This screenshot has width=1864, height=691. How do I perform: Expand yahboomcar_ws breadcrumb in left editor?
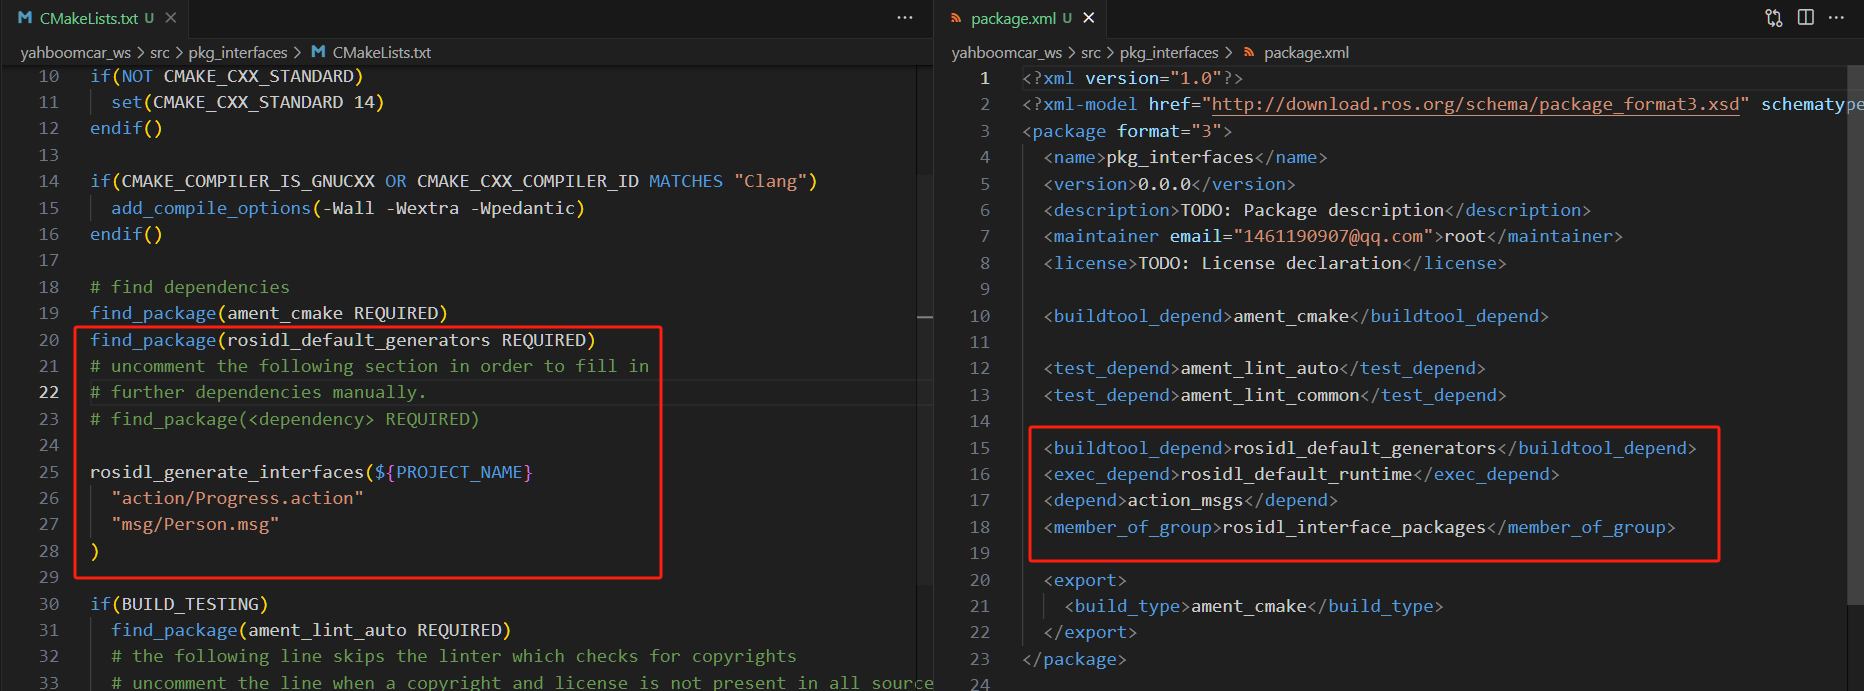pyautogui.click(x=75, y=52)
